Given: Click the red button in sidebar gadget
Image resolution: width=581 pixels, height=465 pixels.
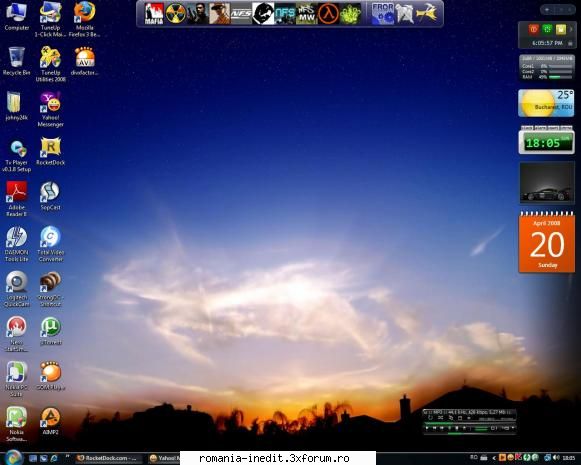Looking at the screenshot, I should pyautogui.click(x=533, y=29).
